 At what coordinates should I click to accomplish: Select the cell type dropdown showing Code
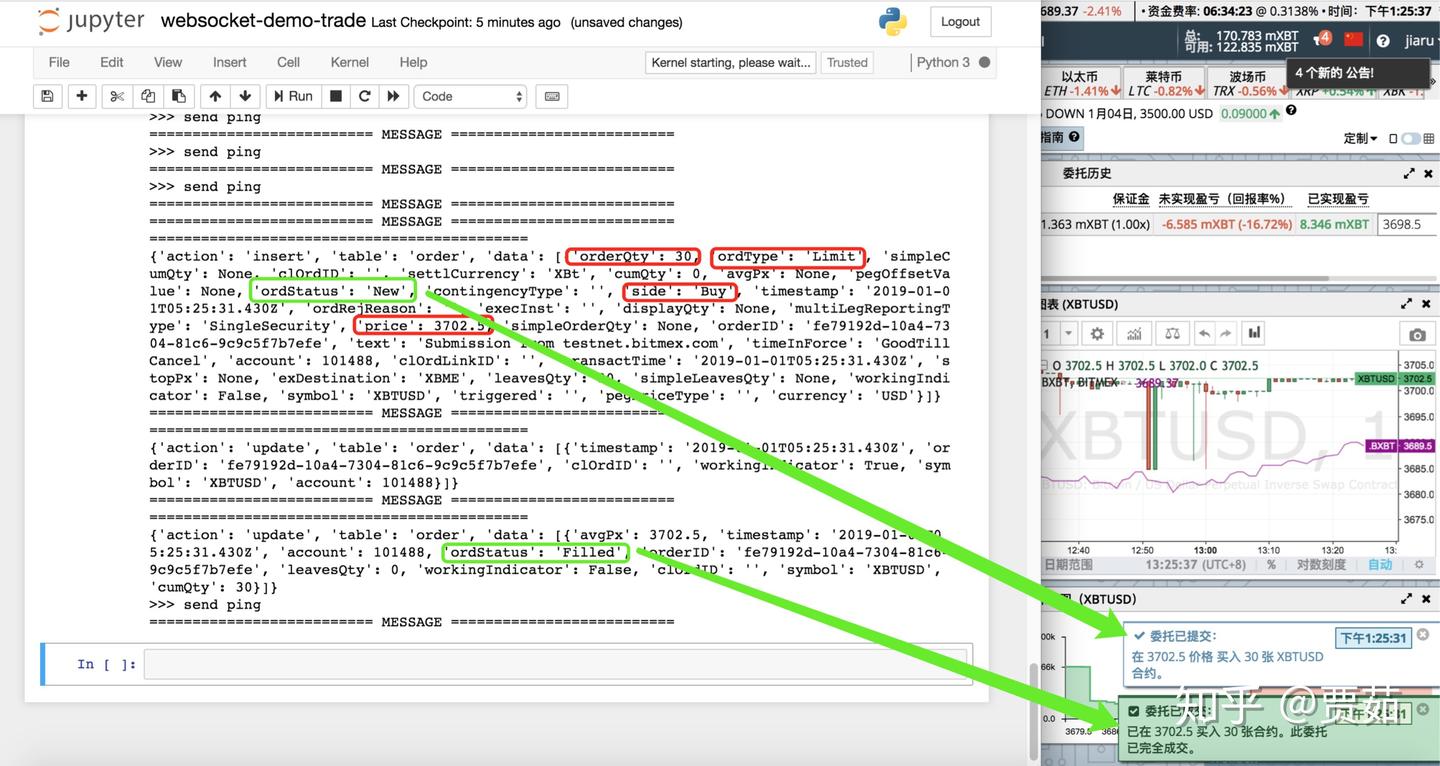click(x=471, y=96)
